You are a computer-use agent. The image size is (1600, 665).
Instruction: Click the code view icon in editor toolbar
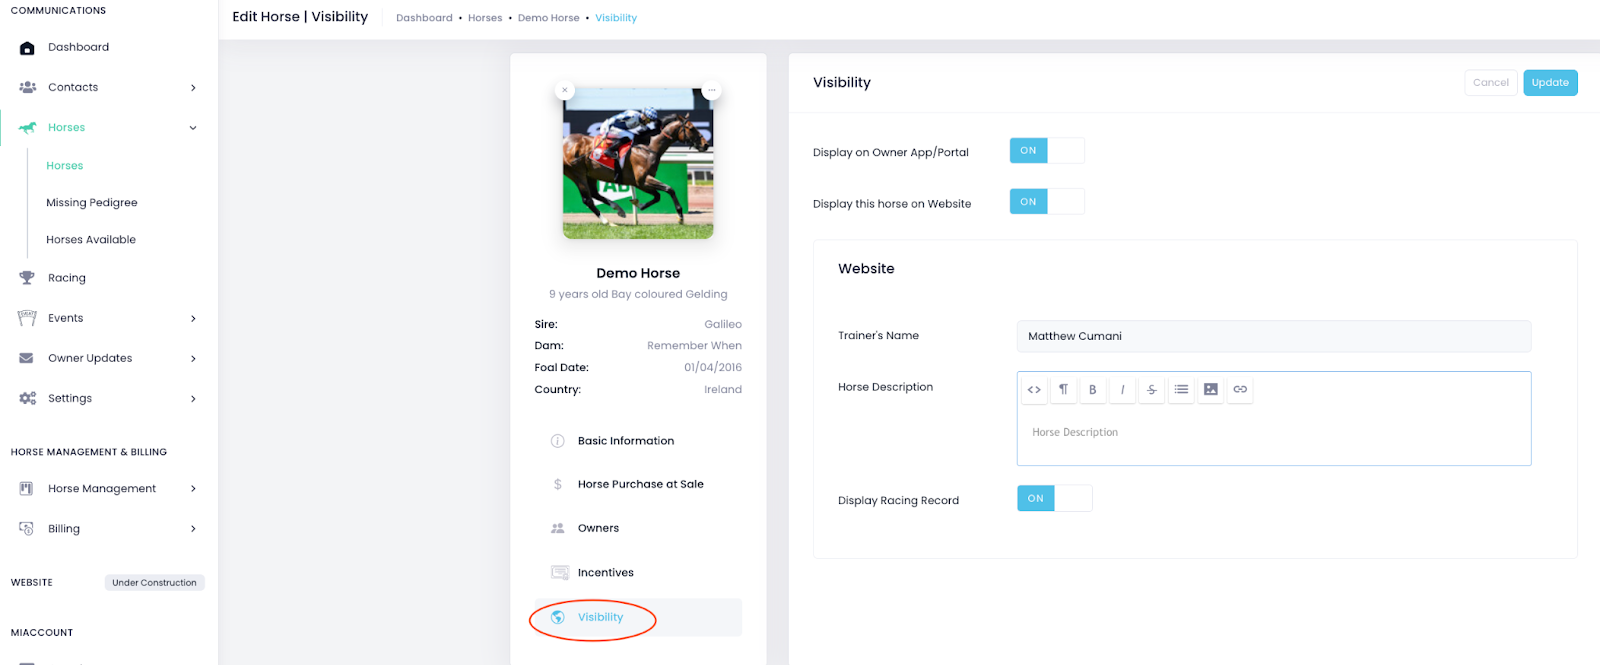(1034, 390)
